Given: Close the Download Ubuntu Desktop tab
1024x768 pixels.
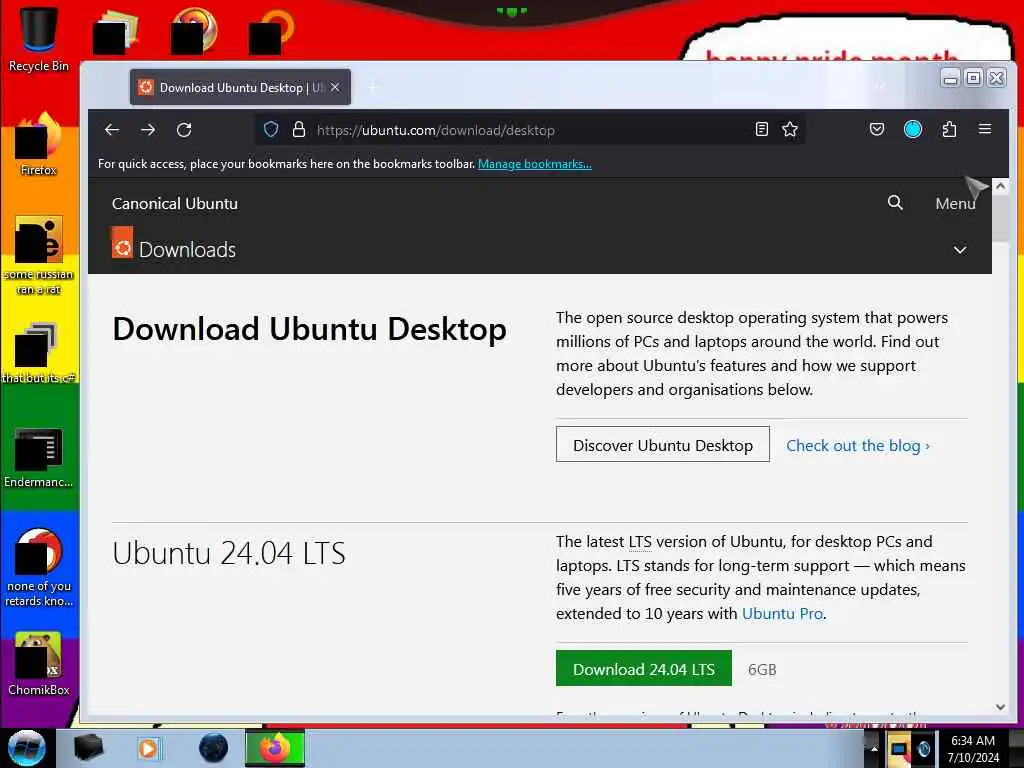Looking at the screenshot, I should point(335,87).
